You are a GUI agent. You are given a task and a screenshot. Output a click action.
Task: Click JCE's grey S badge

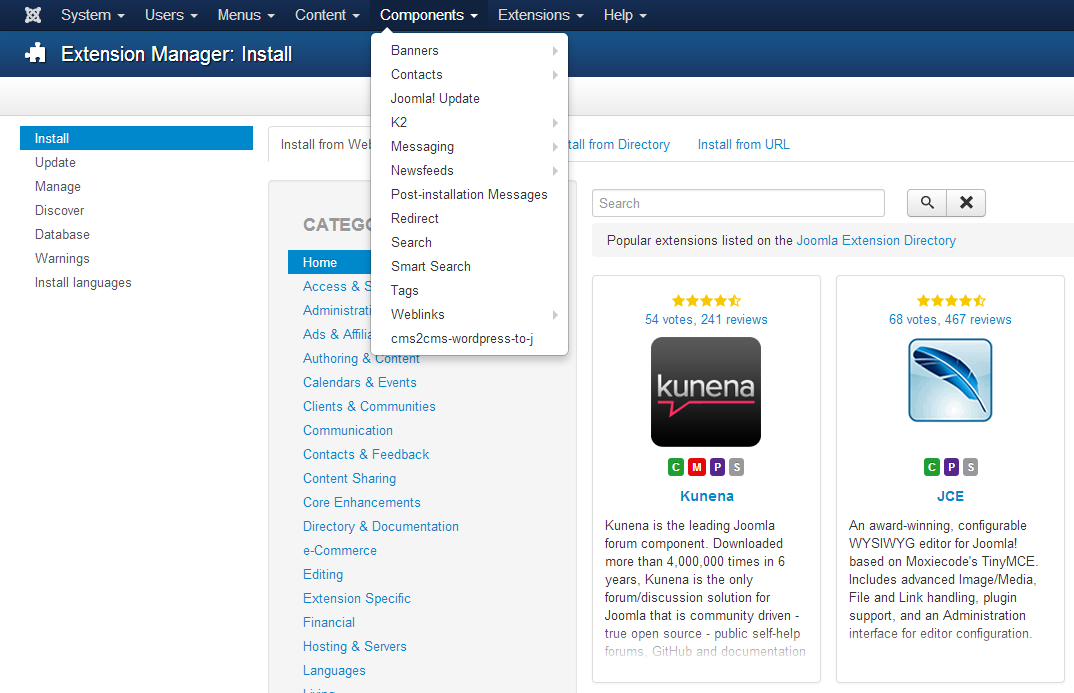pyautogui.click(x=971, y=467)
